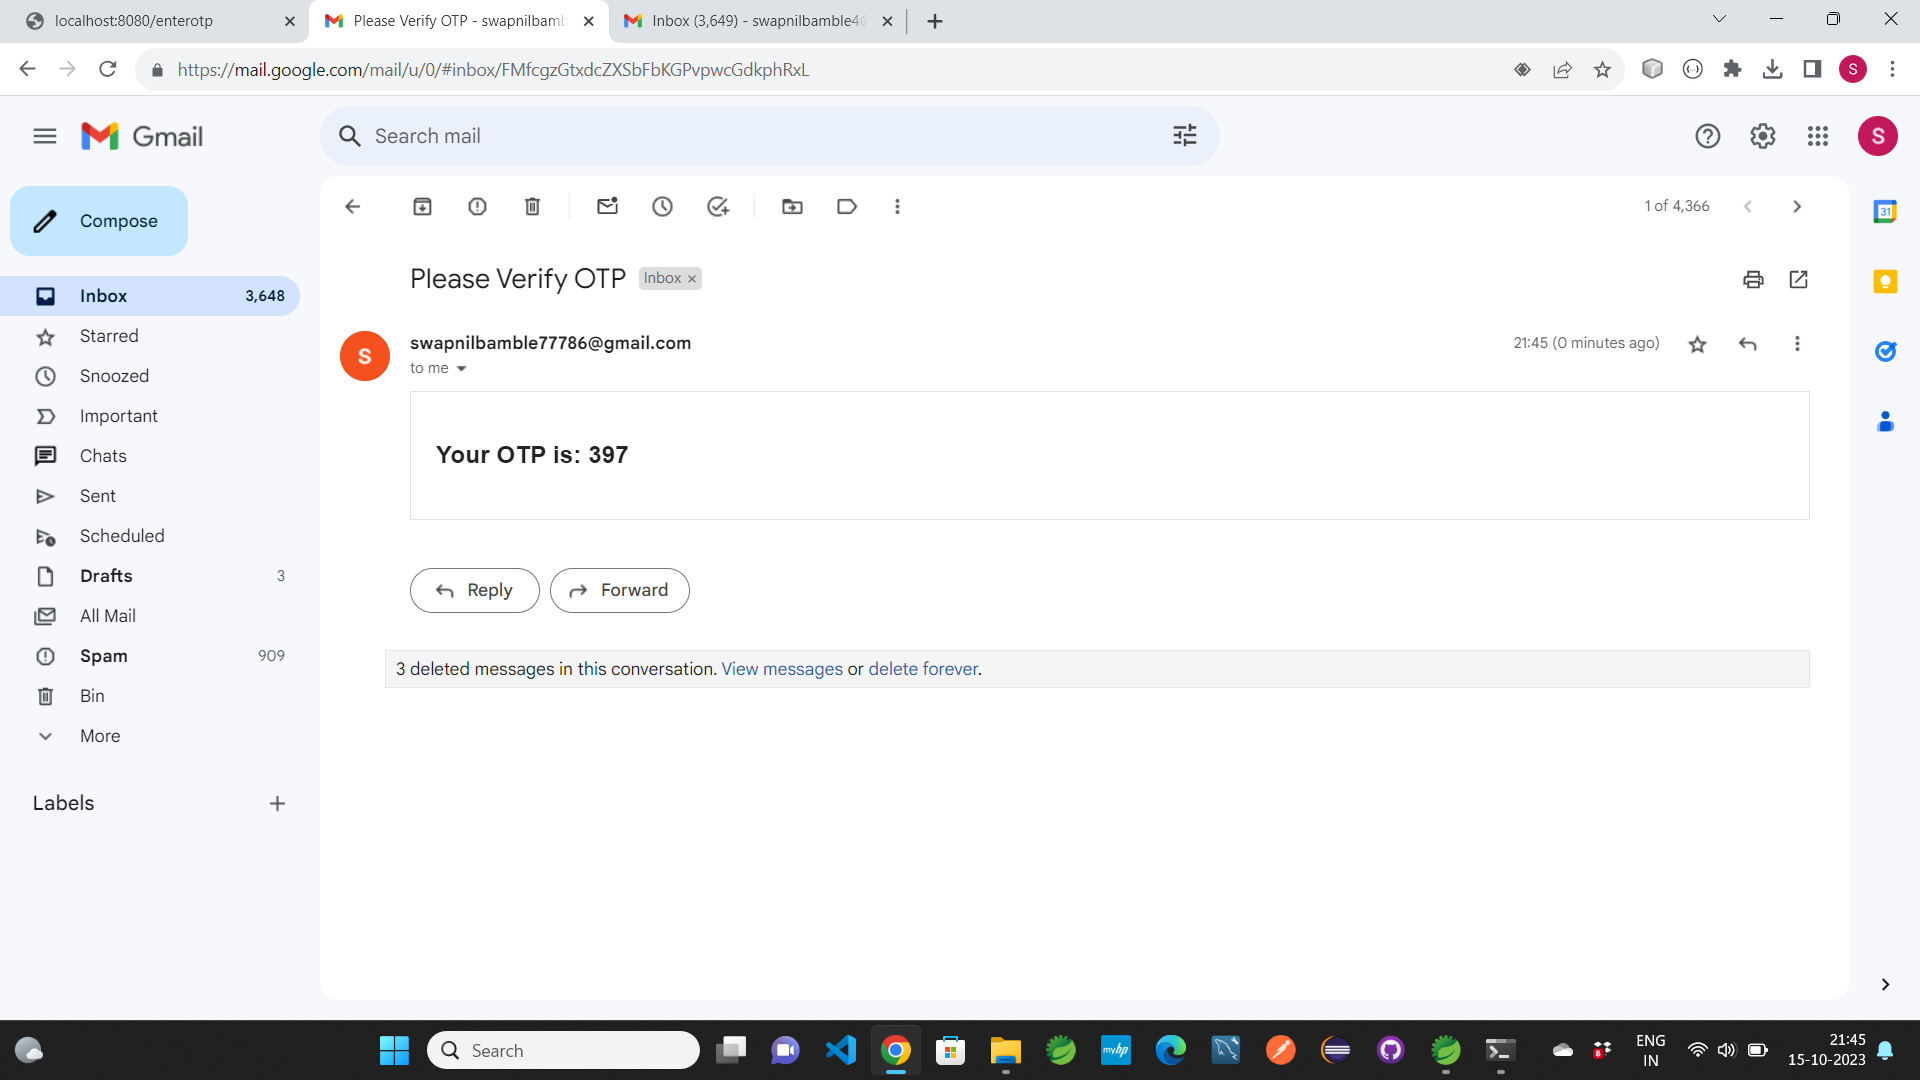Expand More in the left sidebar

pos(100,736)
